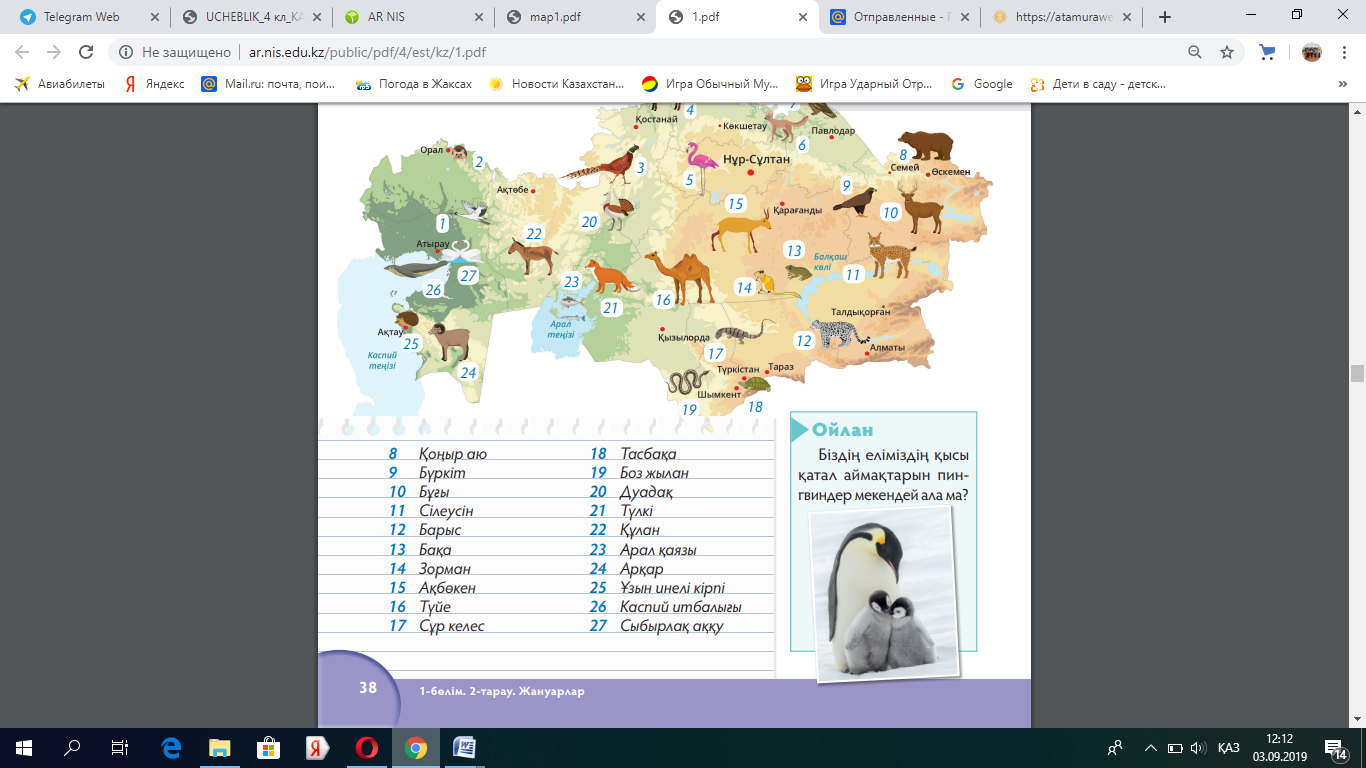Switch the ҚАЗ keyboard language

pos(1229,748)
